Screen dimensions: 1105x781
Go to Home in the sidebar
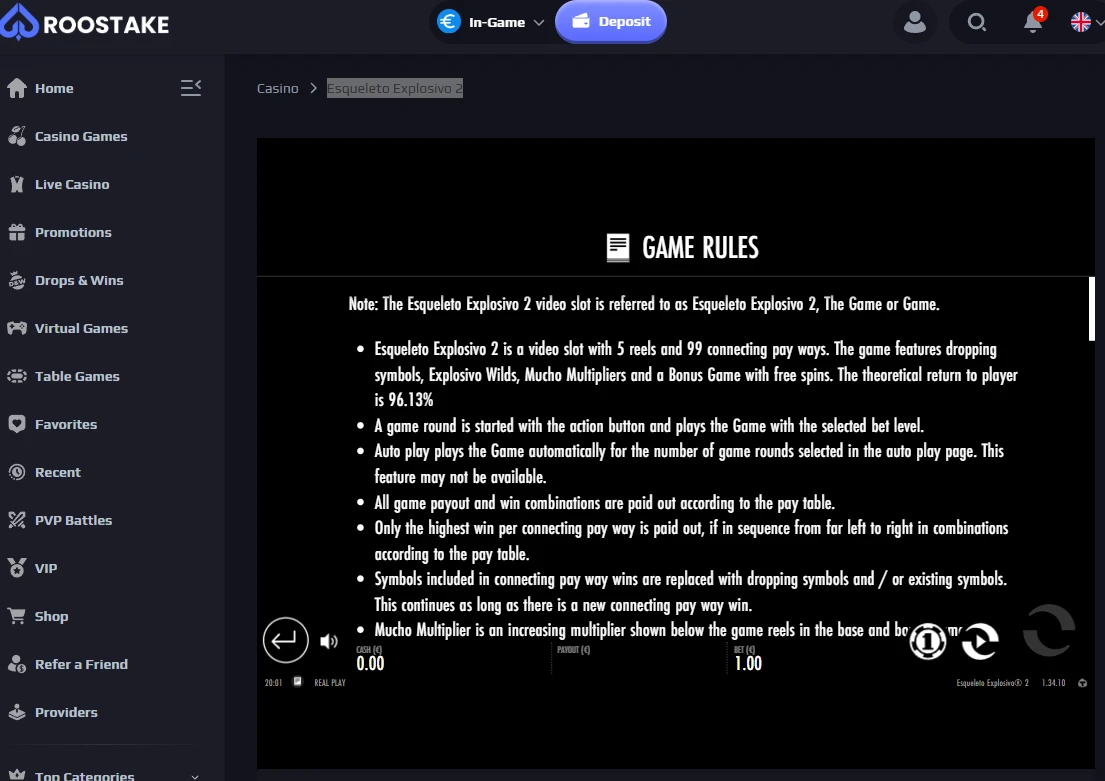[54, 88]
